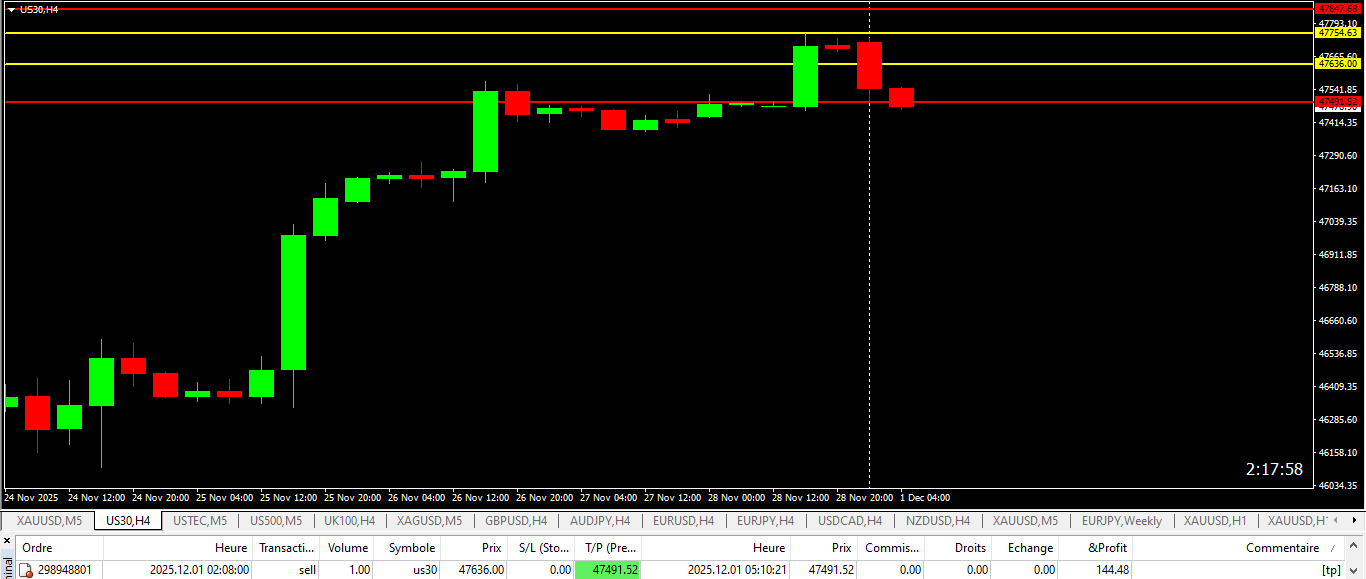Open the US500,M5 chart tab
This screenshot has height=579, width=1366.
point(275,521)
